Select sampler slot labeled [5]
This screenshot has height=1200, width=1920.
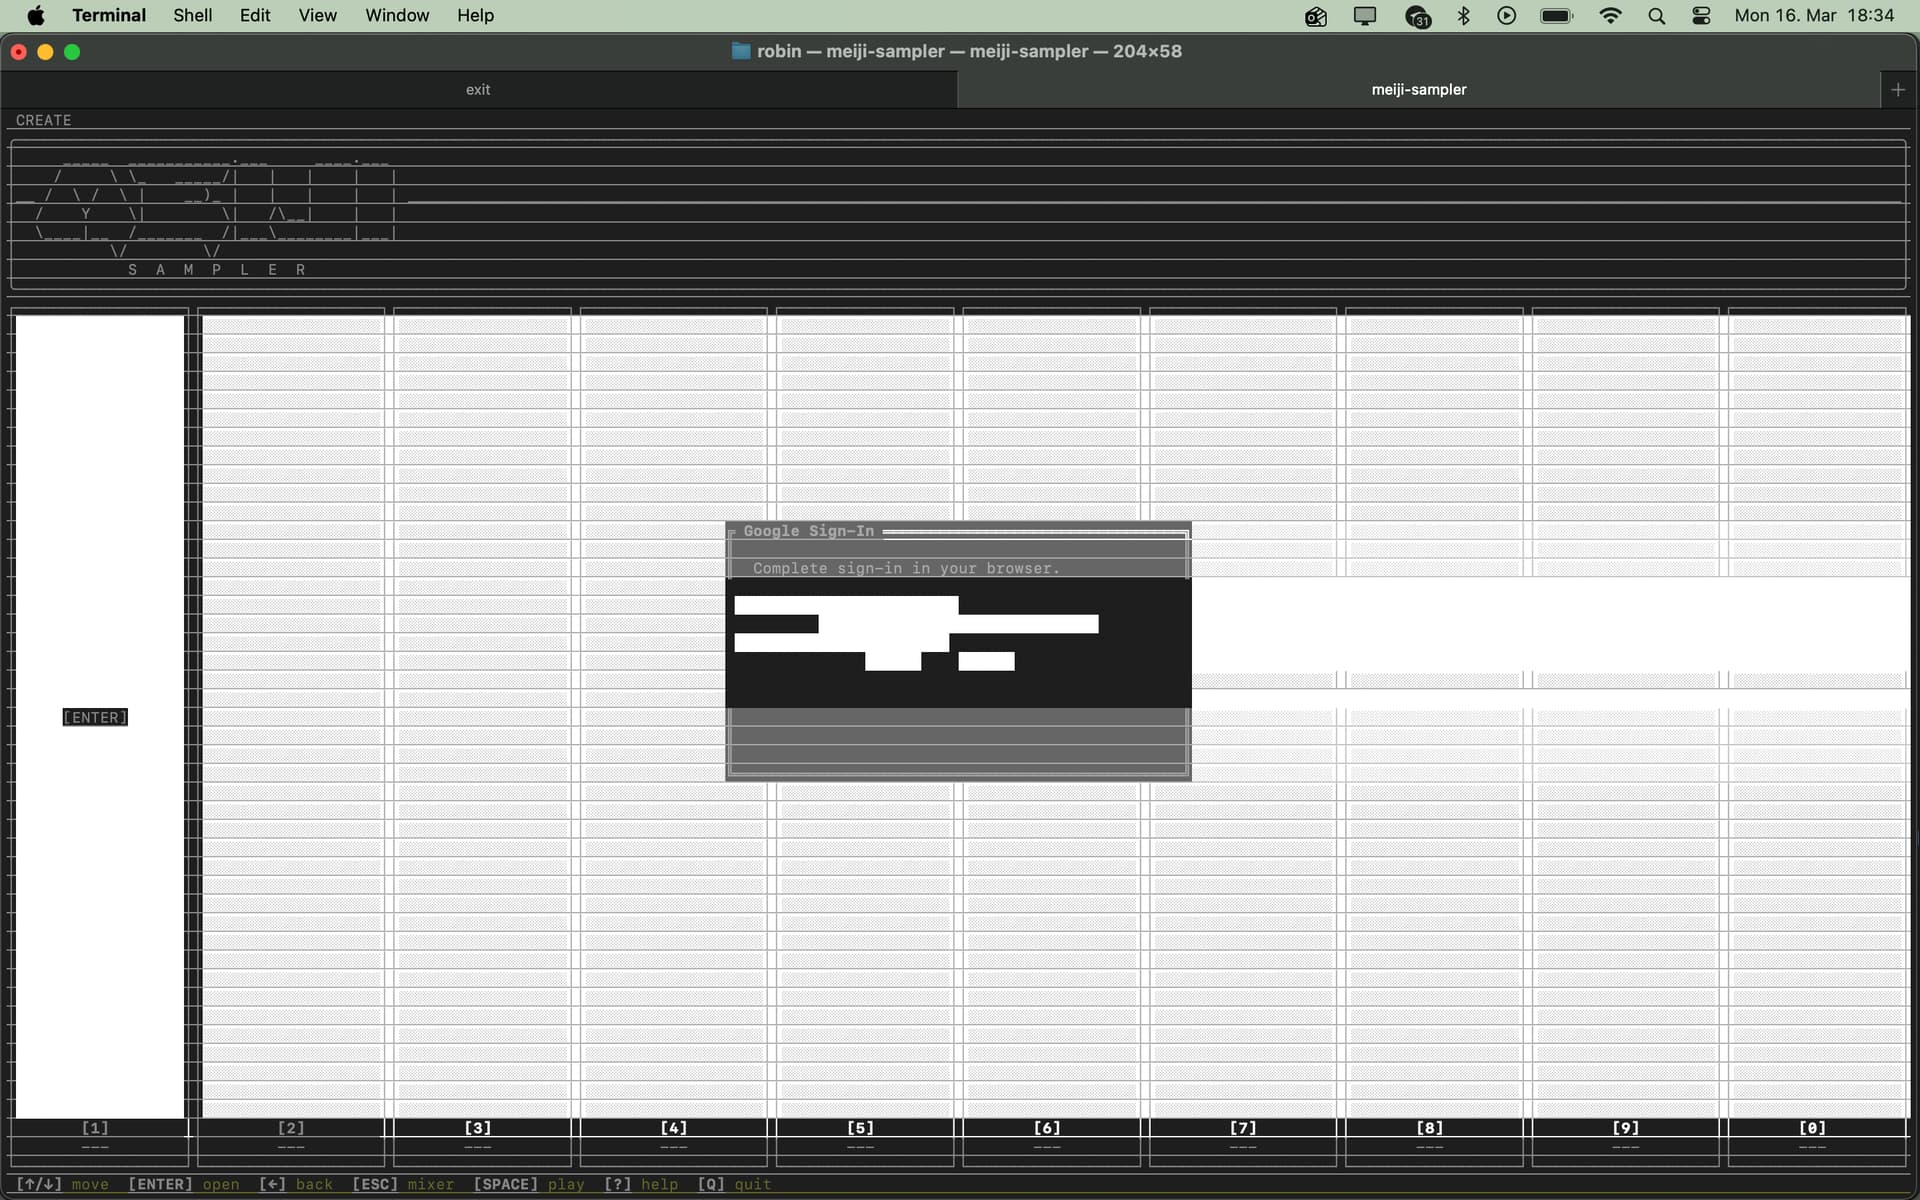tap(860, 1128)
